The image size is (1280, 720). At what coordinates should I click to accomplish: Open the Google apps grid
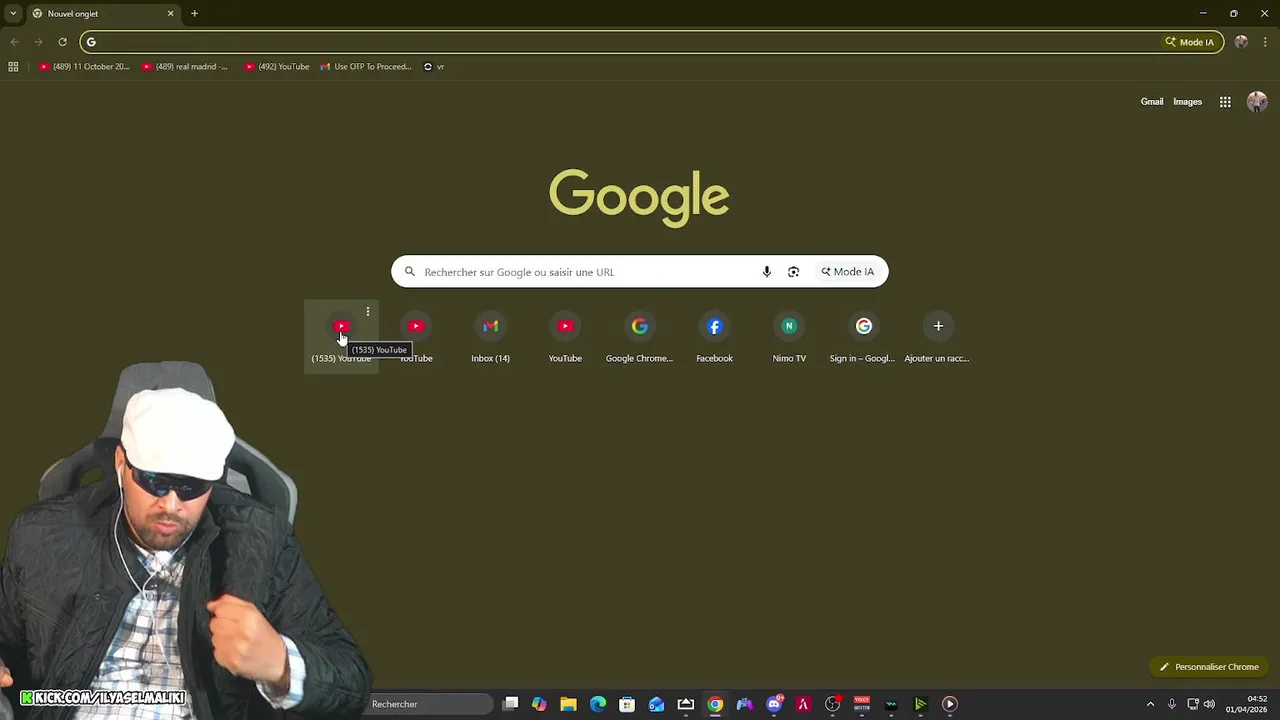tap(1225, 102)
